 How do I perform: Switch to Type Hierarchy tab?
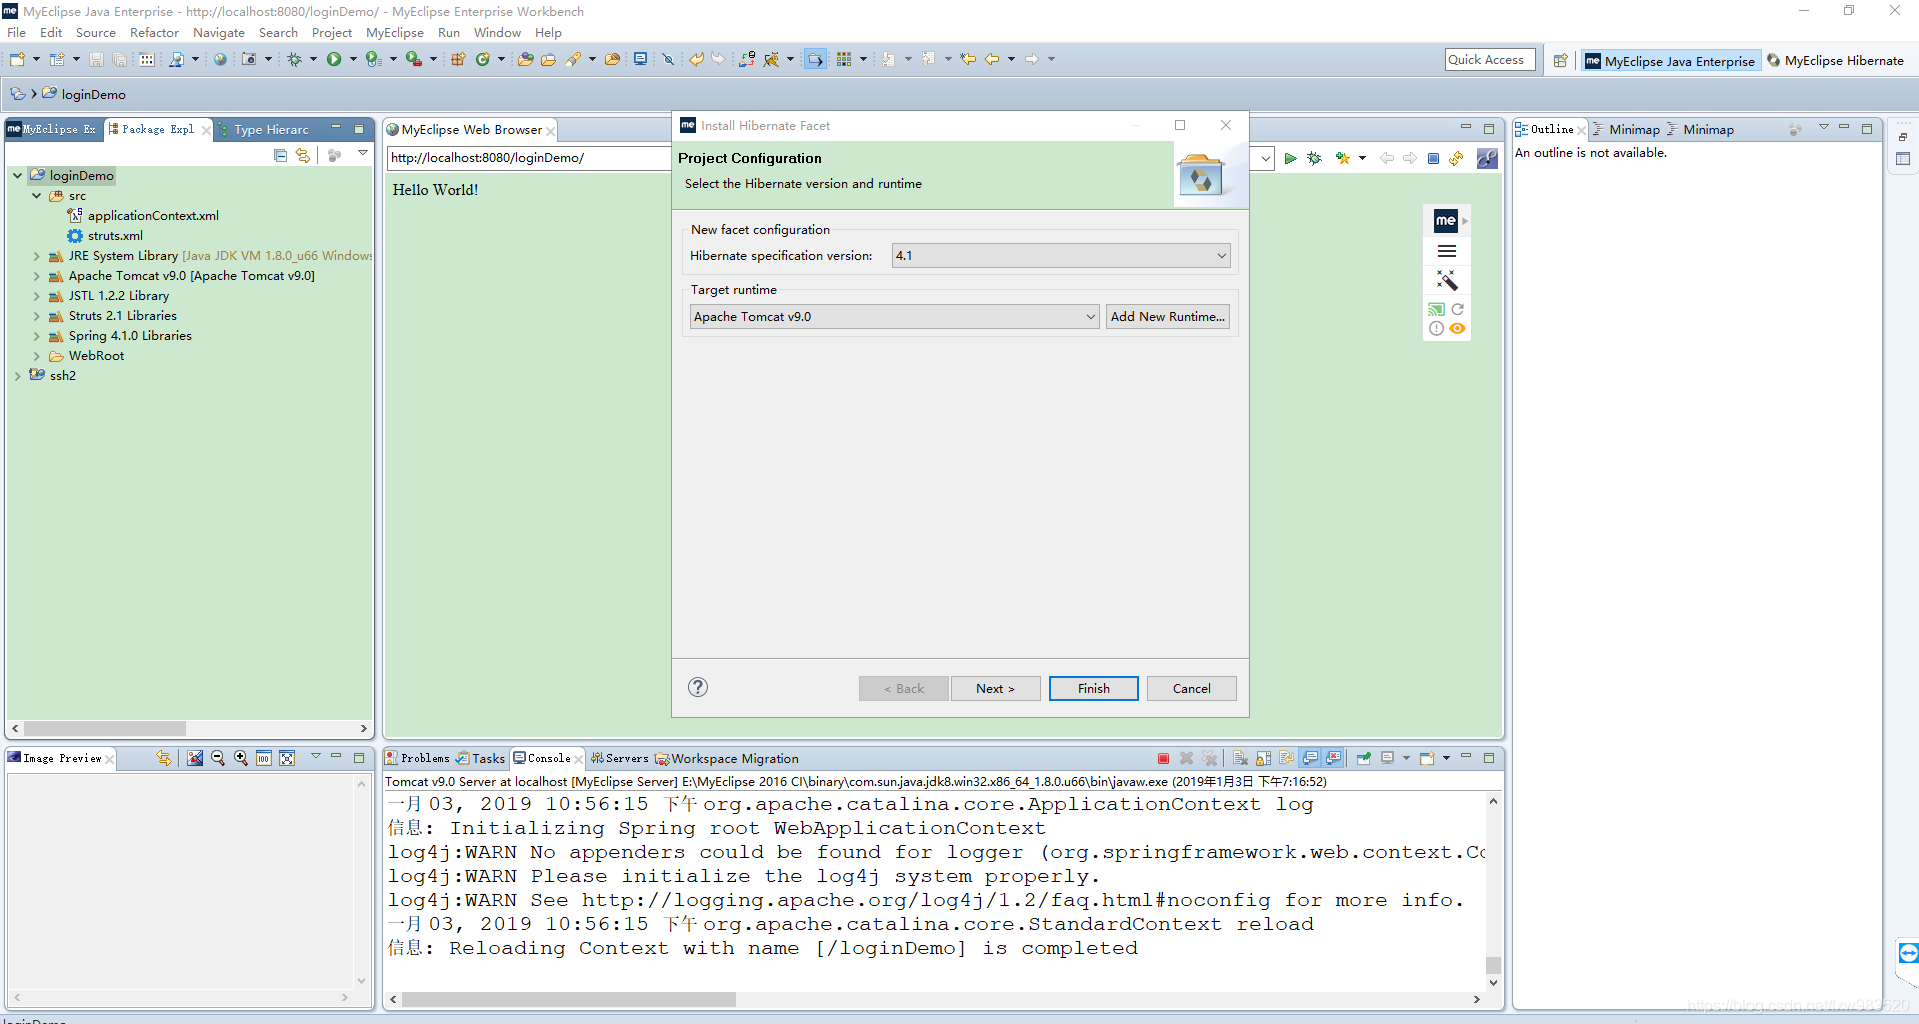click(263, 129)
